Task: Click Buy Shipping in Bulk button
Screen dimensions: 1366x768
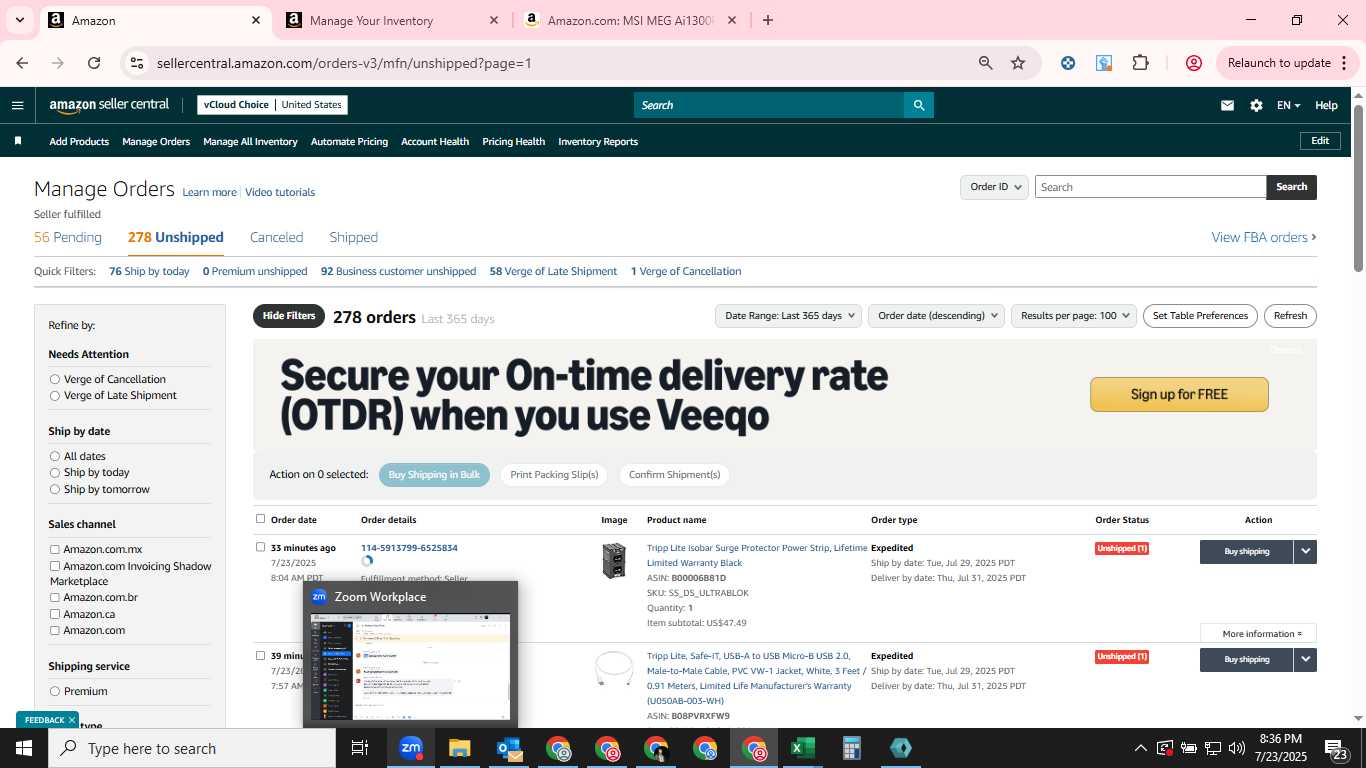Action: click(x=434, y=475)
